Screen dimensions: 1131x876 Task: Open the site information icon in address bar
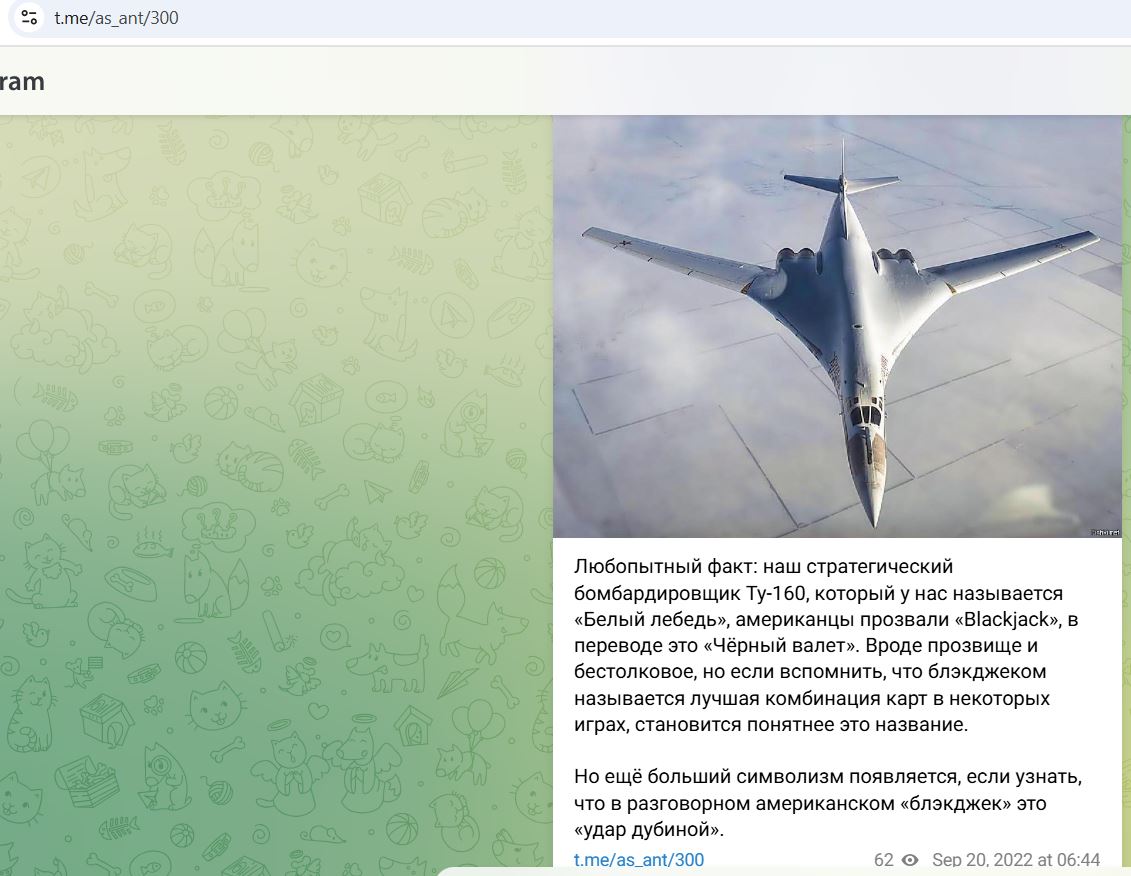tap(29, 17)
